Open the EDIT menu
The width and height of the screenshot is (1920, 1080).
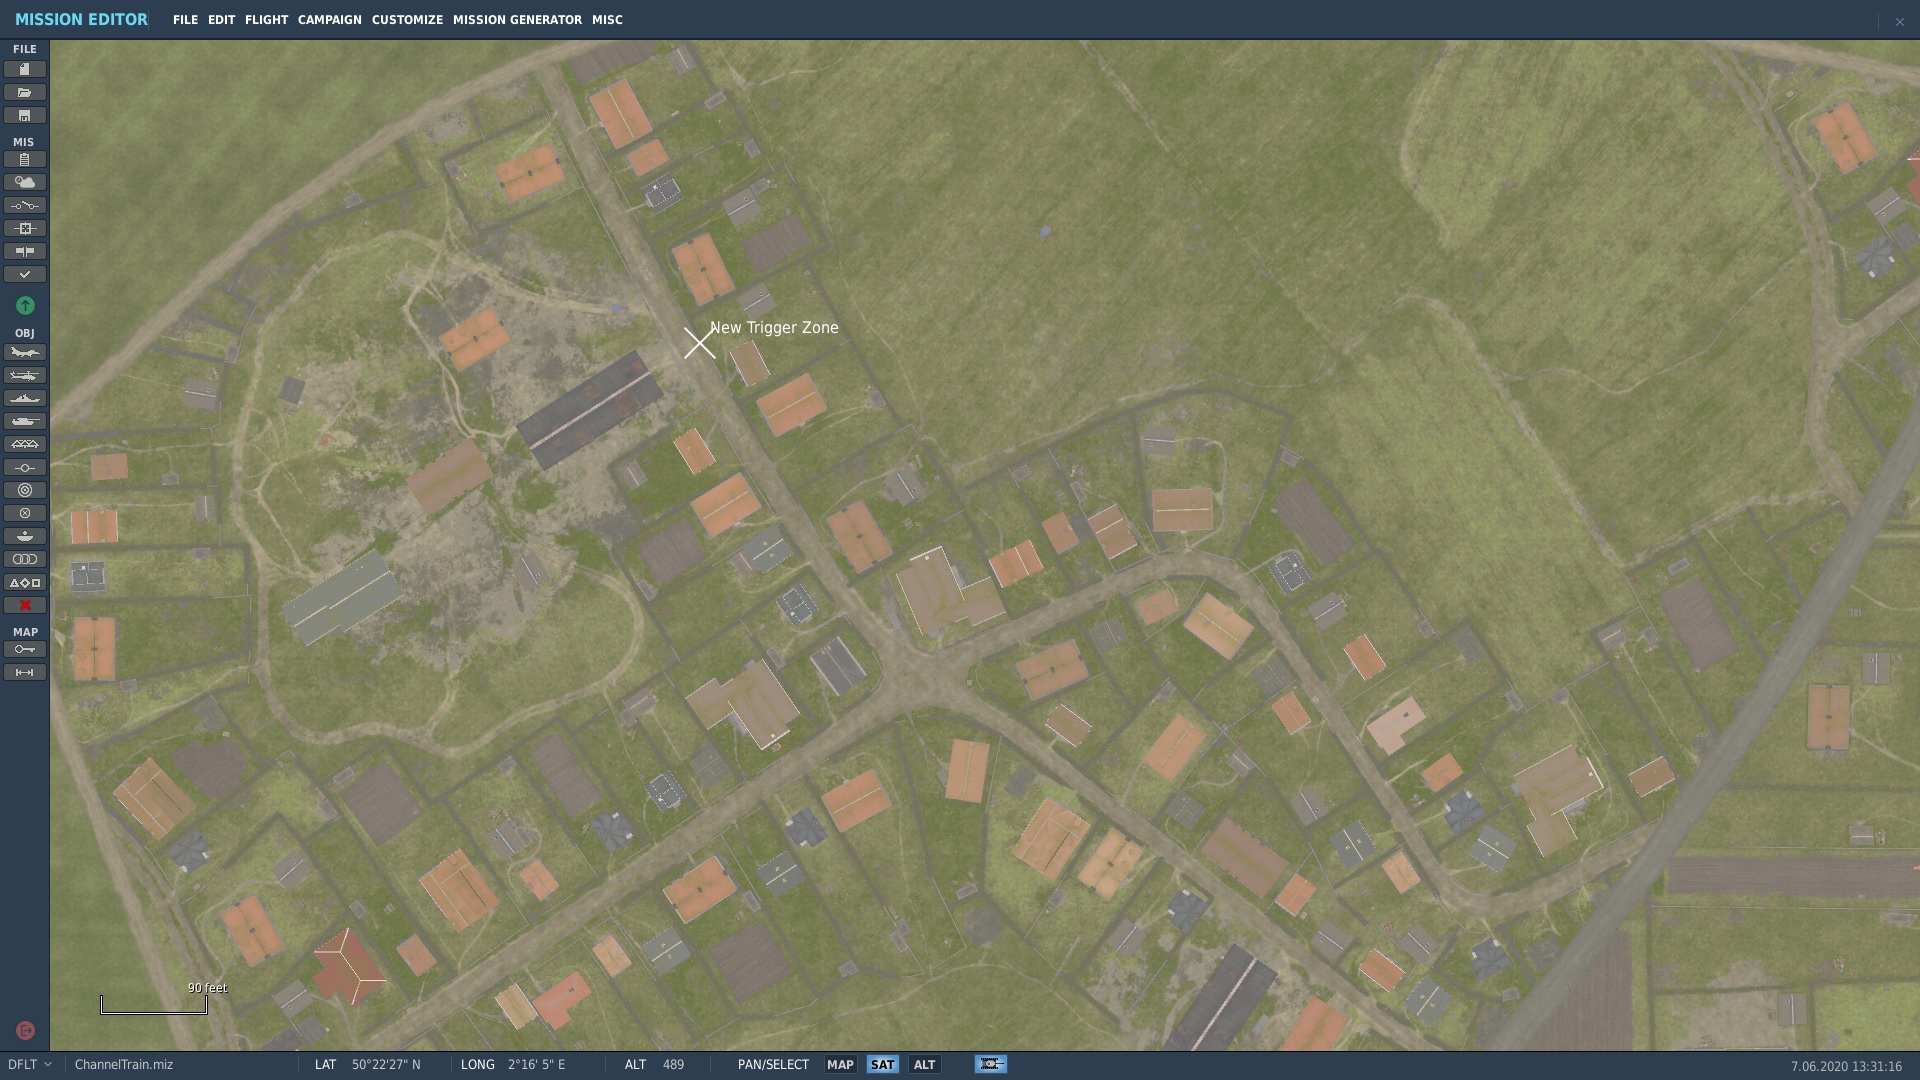[x=221, y=20]
